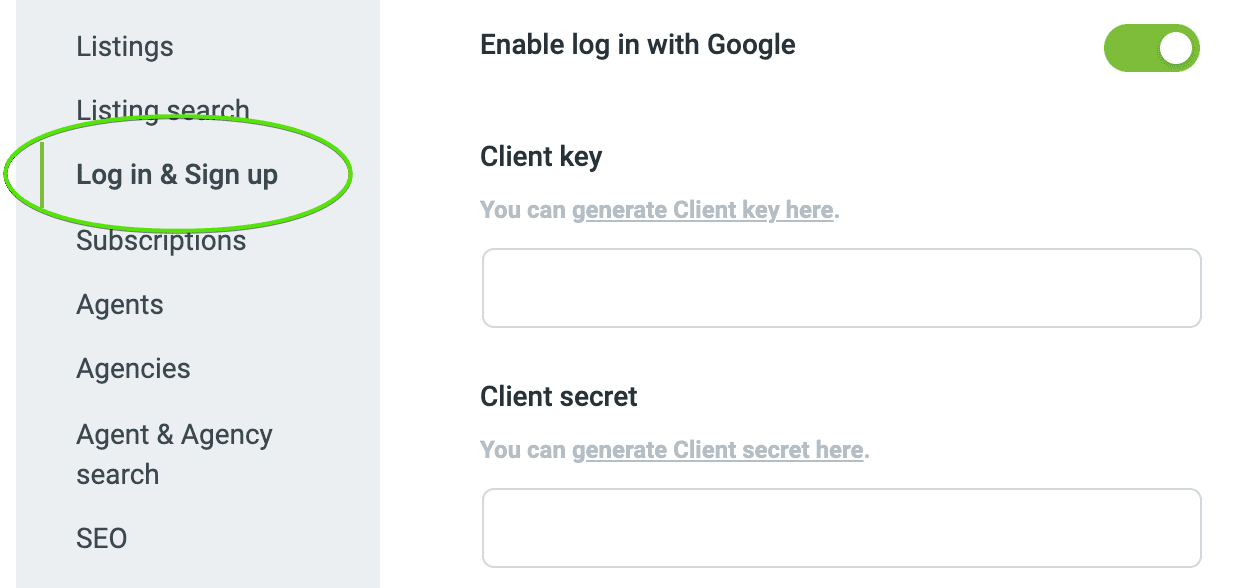Select Agent & Agency search item
Screen dimensions: 1248x588
(x=174, y=454)
